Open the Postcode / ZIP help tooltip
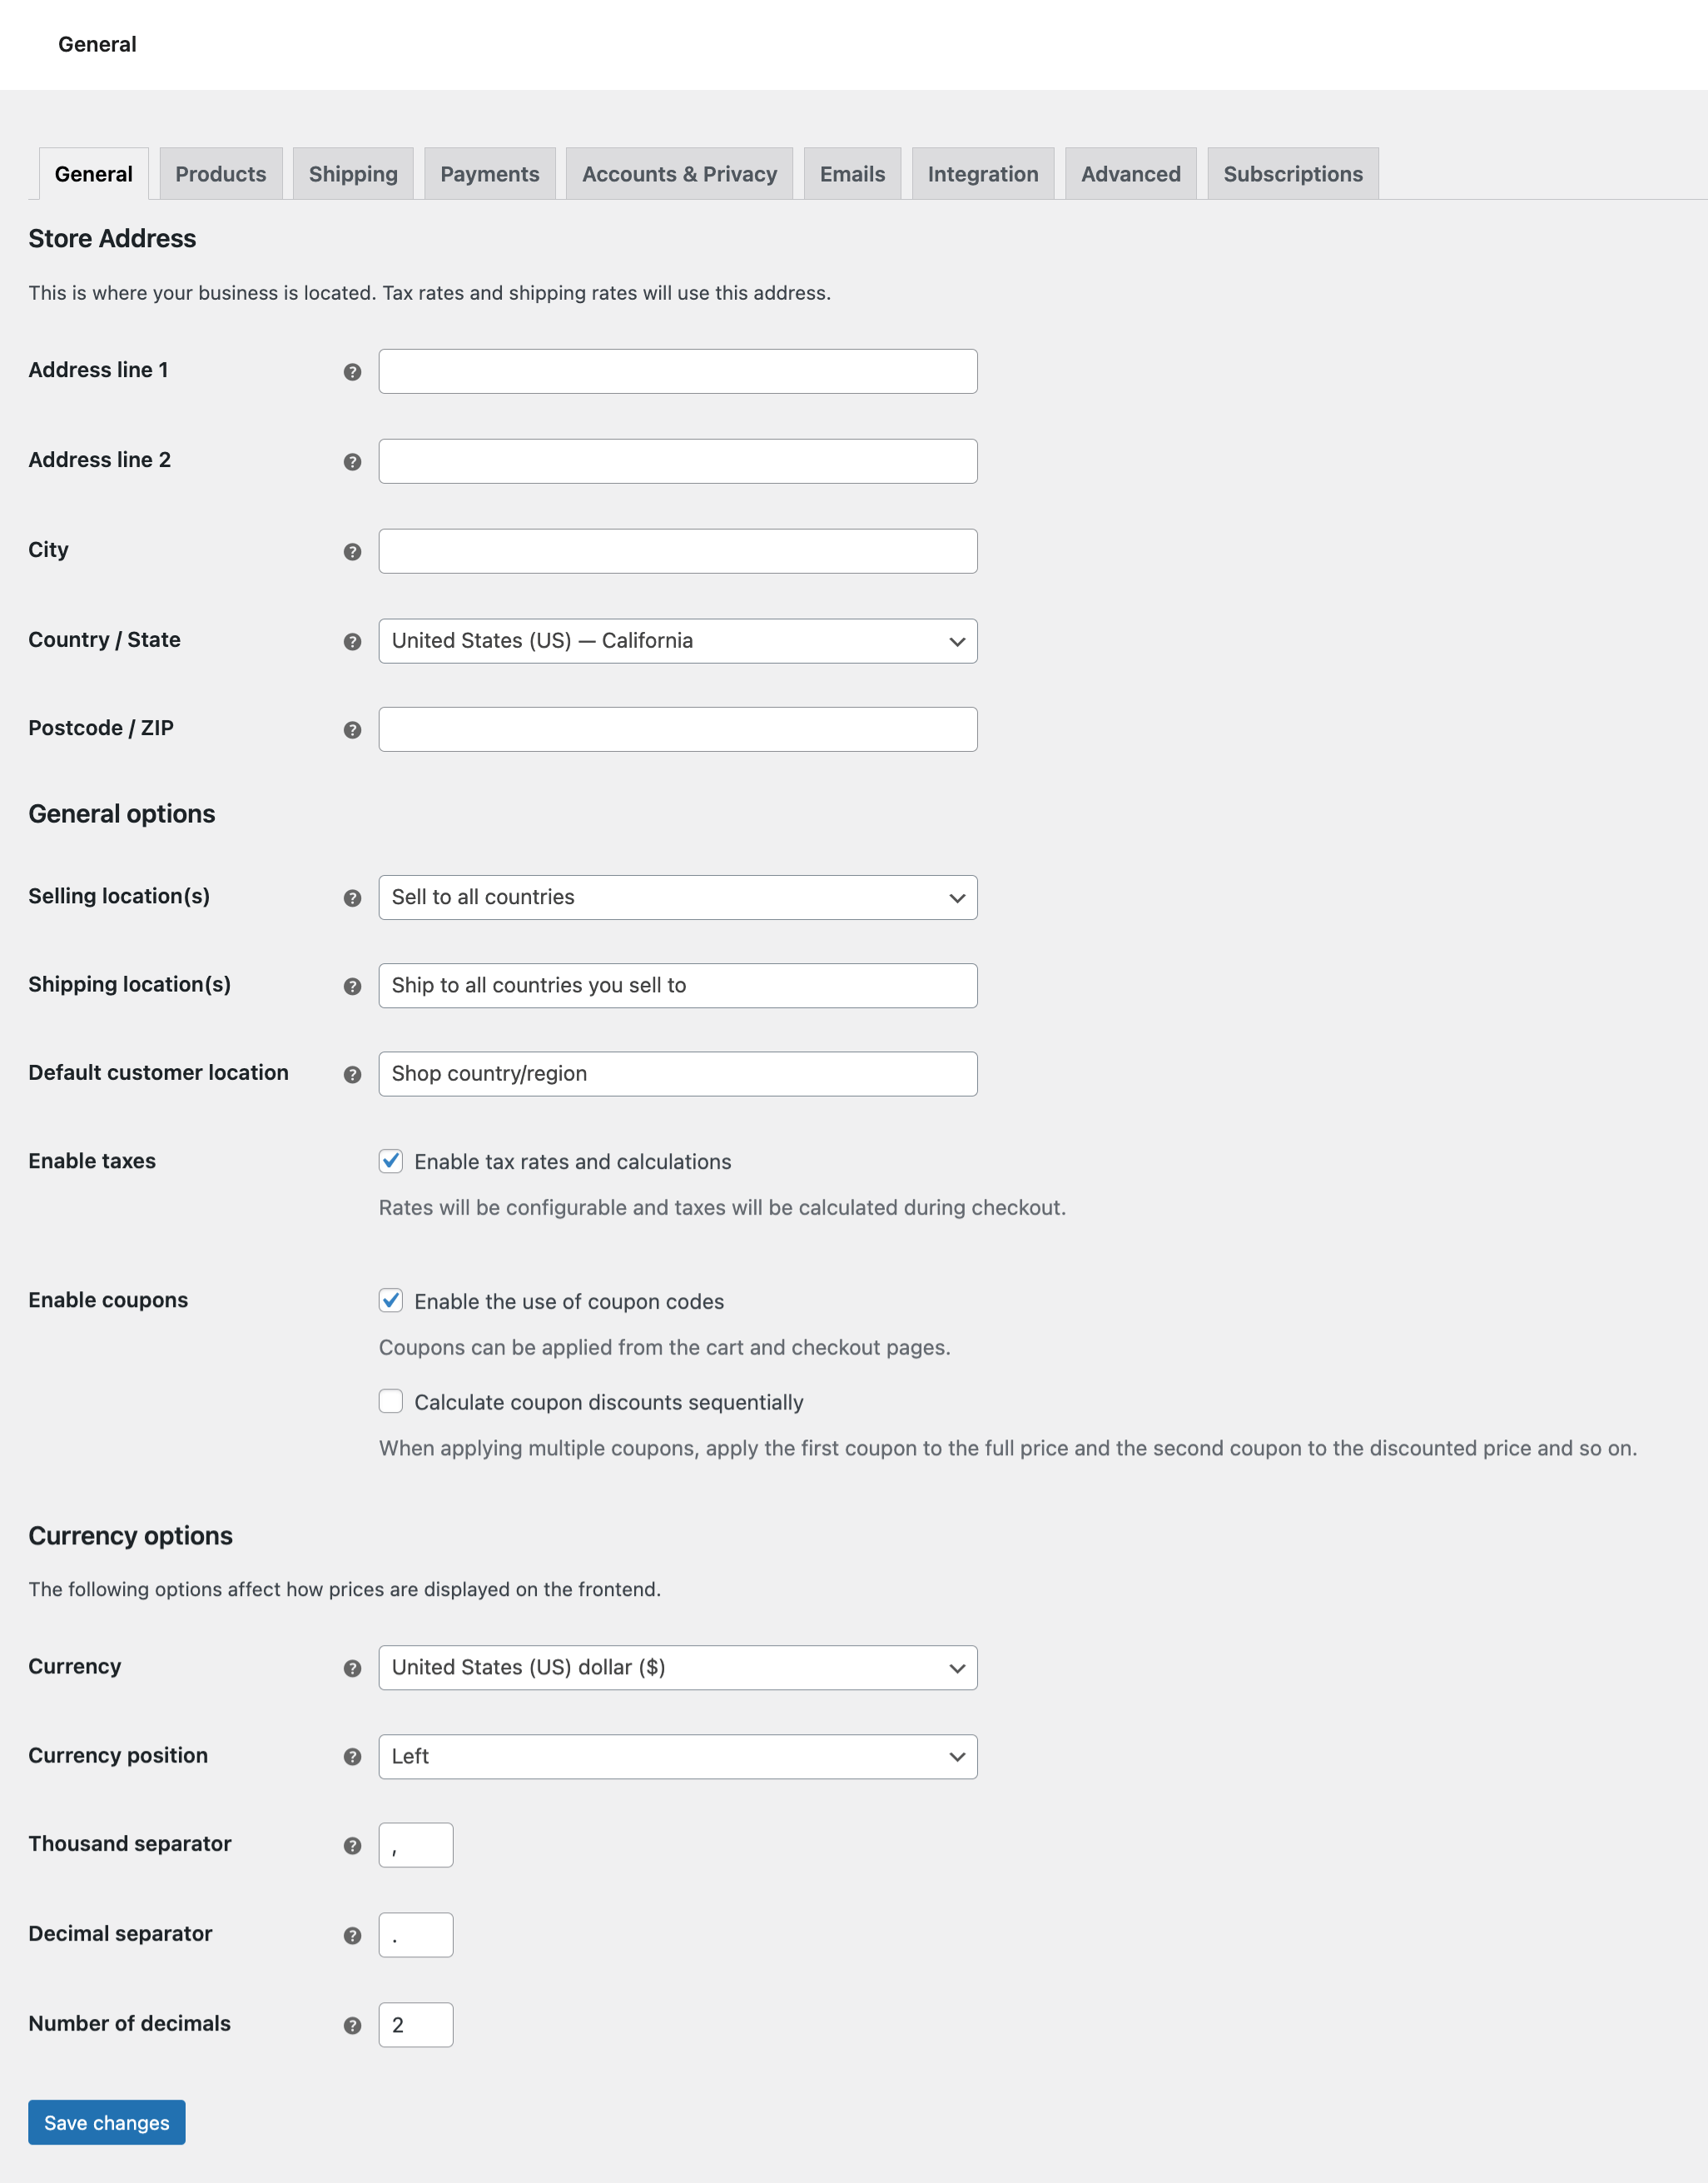 [x=352, y=730]
